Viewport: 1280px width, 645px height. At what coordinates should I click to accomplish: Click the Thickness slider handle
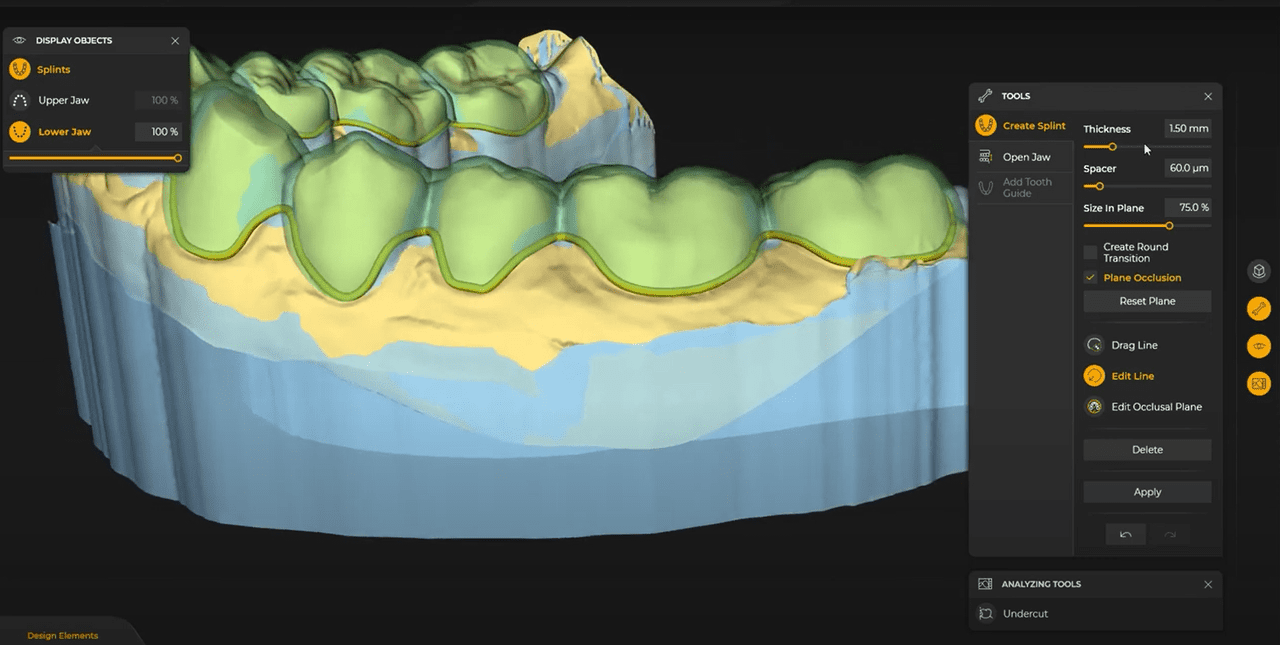pos(1112,147)
